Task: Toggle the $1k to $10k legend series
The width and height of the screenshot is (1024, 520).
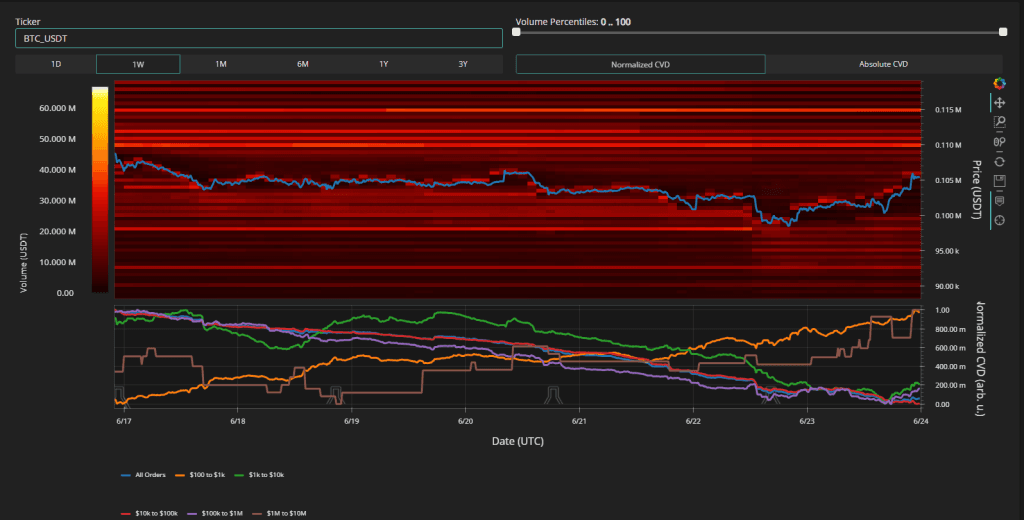Action: tap(259, 475)
